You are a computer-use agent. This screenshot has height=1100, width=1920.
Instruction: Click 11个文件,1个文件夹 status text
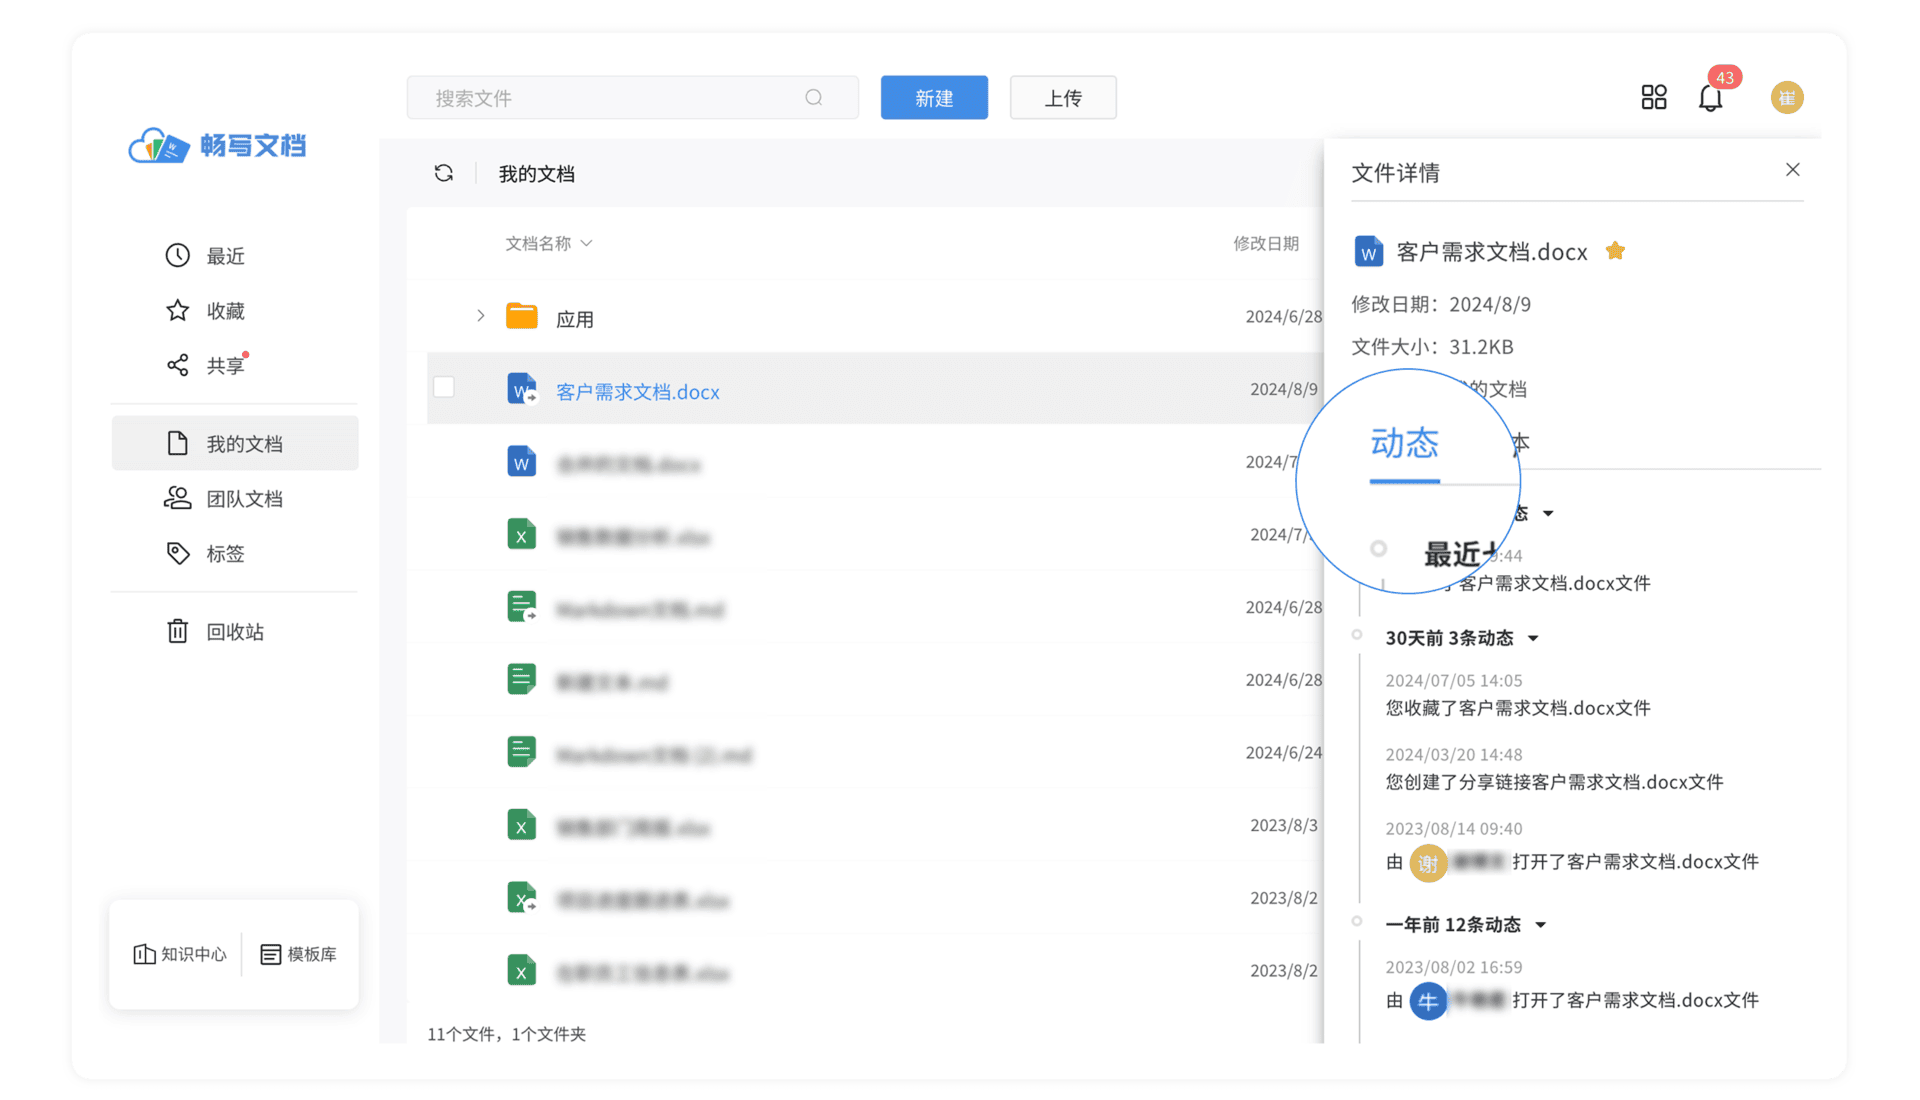[x=506, y=1034]
